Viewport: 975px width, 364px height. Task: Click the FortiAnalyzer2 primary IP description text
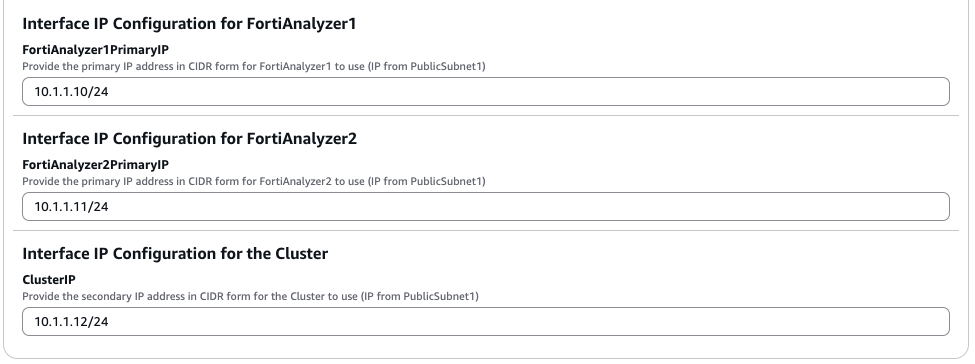click(254, 181)
